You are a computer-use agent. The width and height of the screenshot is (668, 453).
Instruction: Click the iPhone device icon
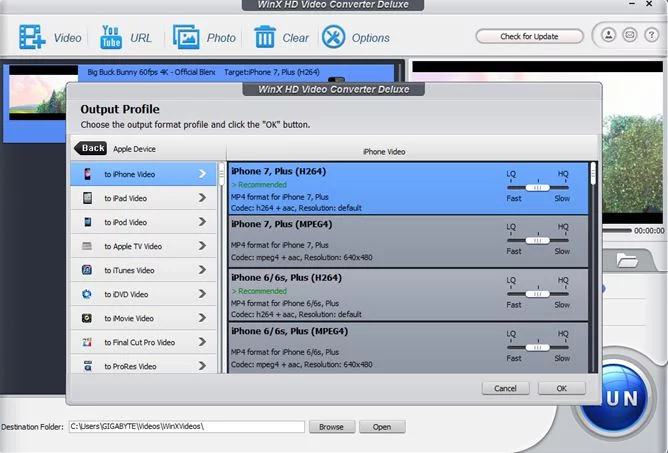pos(87,174)
